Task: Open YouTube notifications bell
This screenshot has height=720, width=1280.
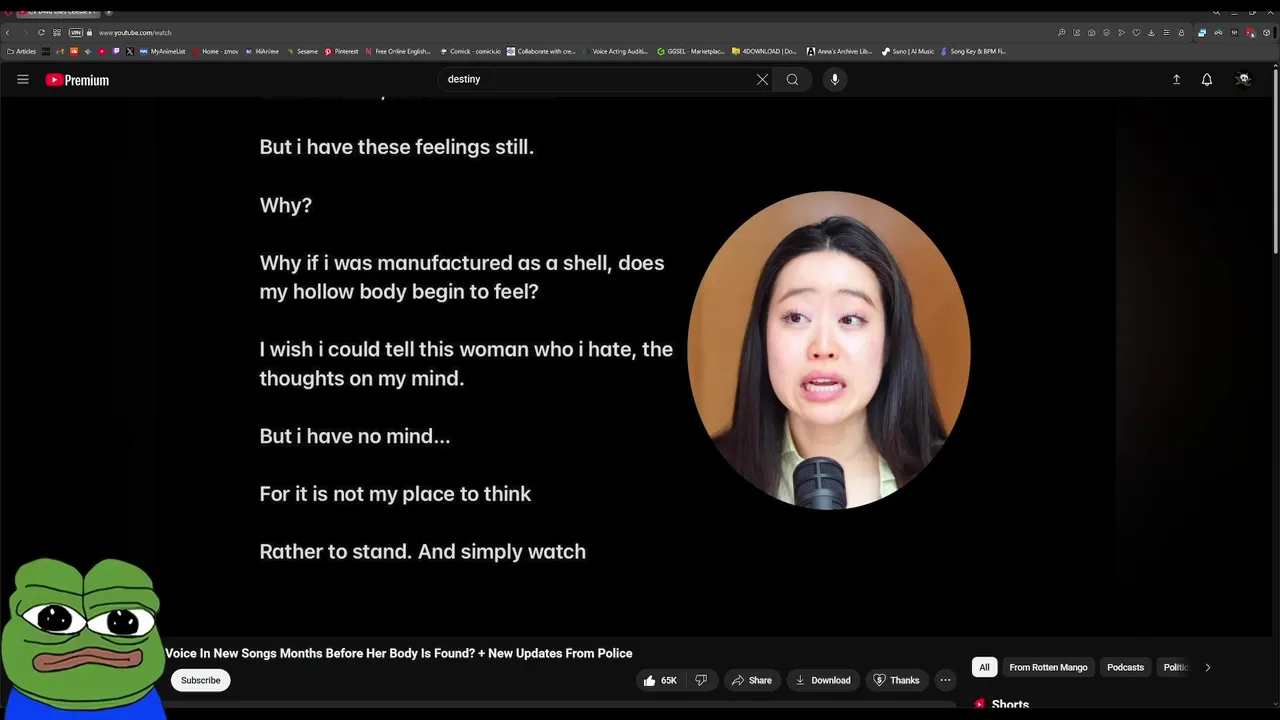Action: [x=1207, y=80]
